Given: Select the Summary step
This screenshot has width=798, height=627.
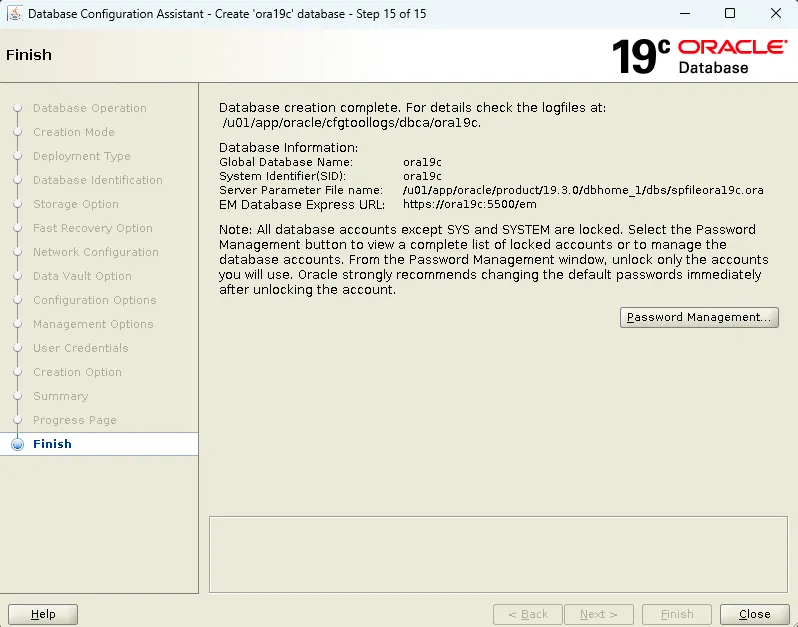Looking at the screenshot, I should (x=61, y=396).
